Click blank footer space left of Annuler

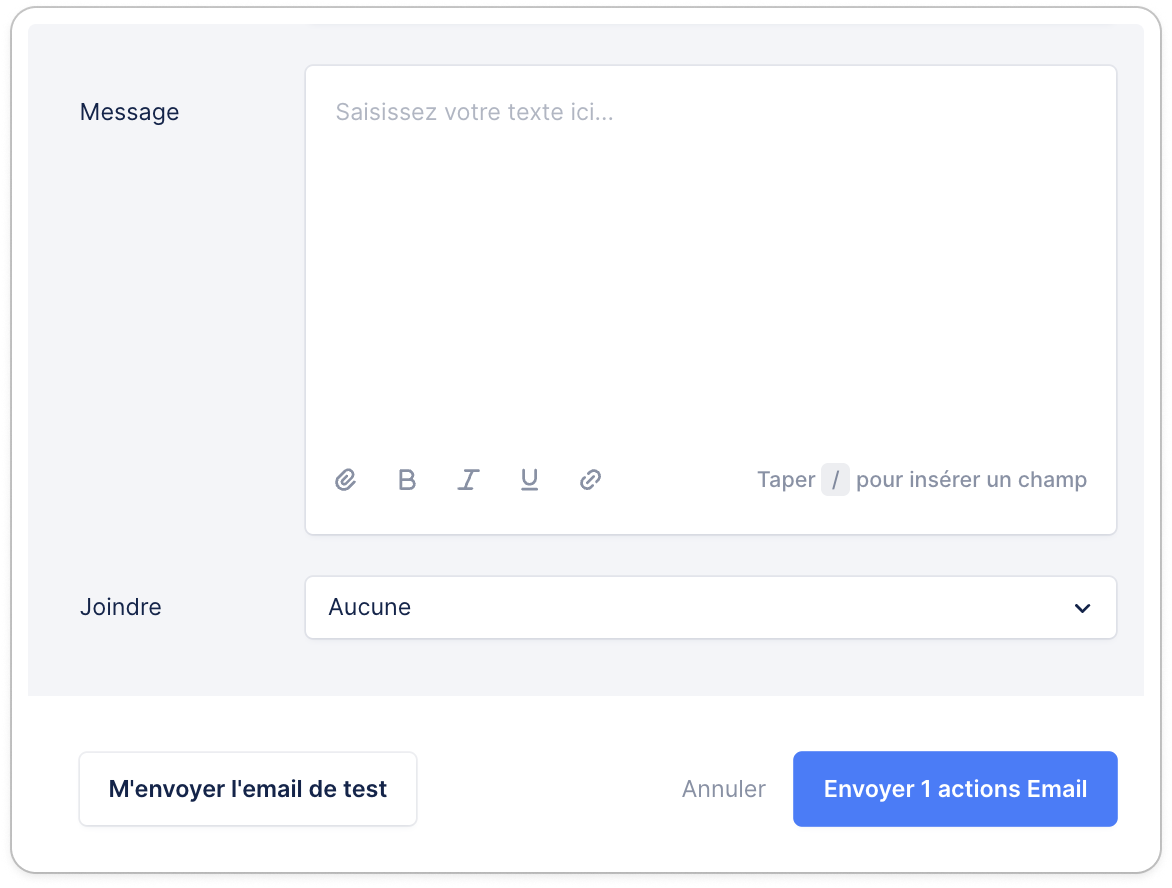[x=549, y=789]
